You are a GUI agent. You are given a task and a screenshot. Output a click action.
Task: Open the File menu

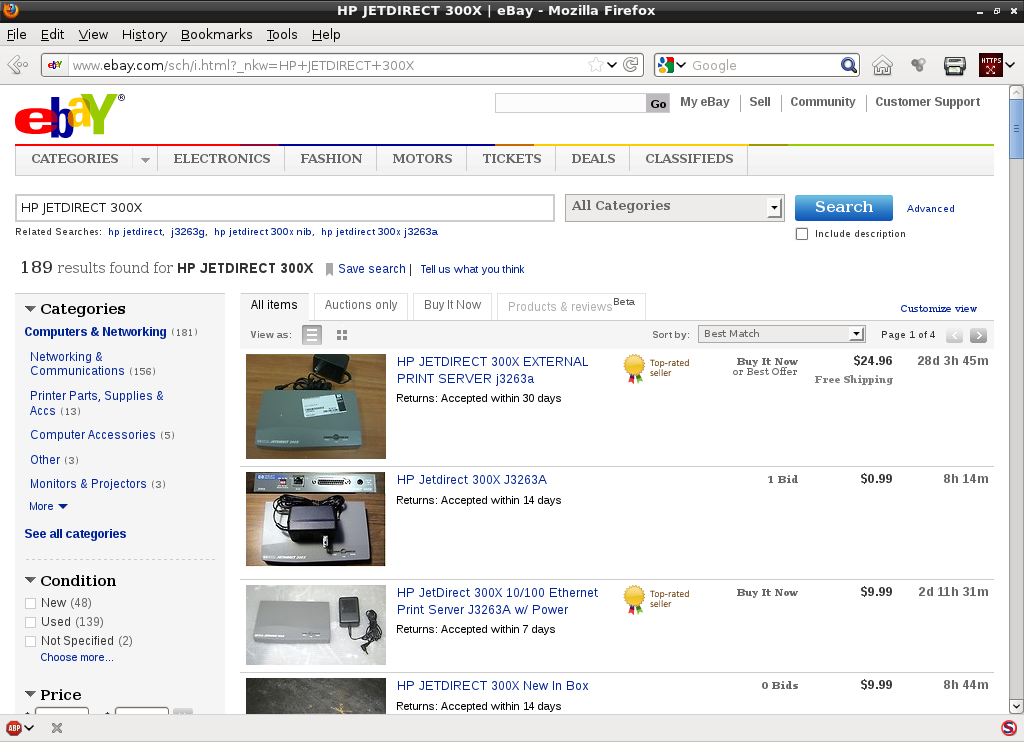[x=16, y=35]
